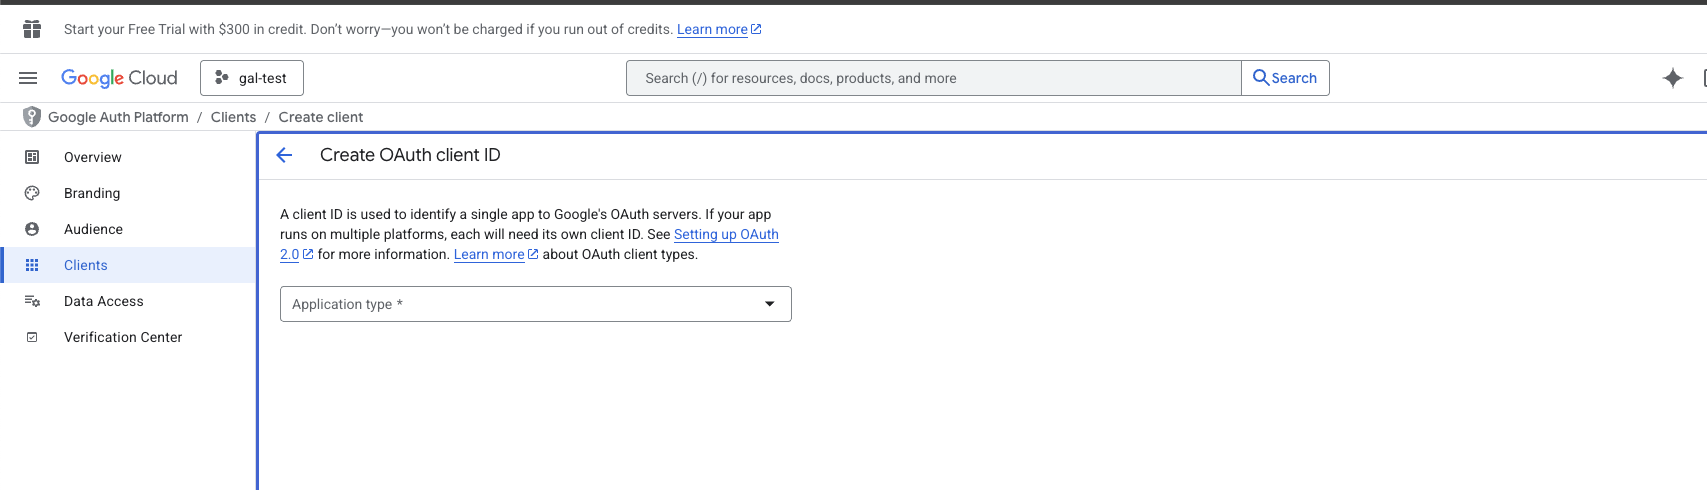1707x490 pixels.
Task: Click the Application type dropdown arrow
Action: 770,304
